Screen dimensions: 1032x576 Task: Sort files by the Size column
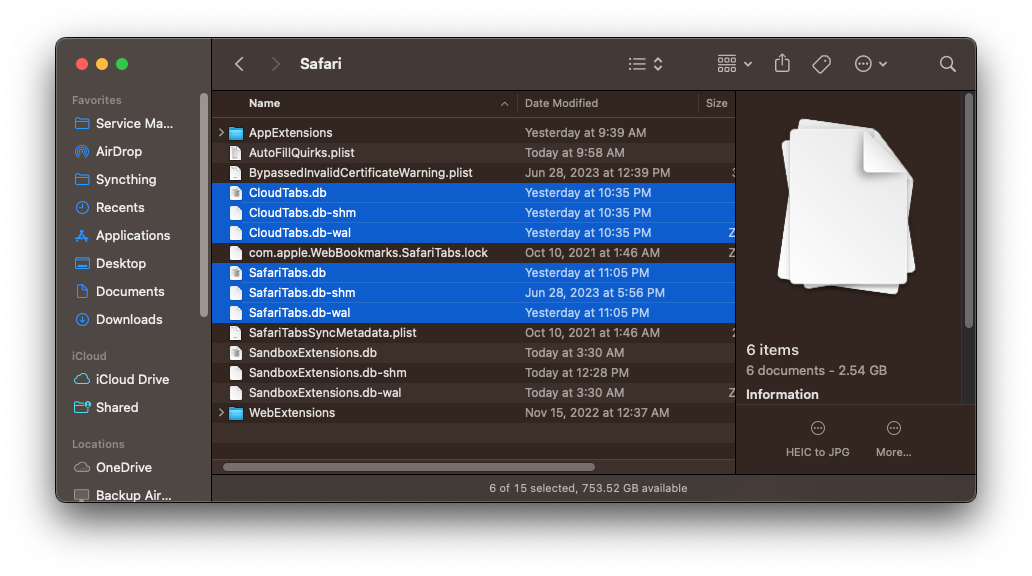717,103
